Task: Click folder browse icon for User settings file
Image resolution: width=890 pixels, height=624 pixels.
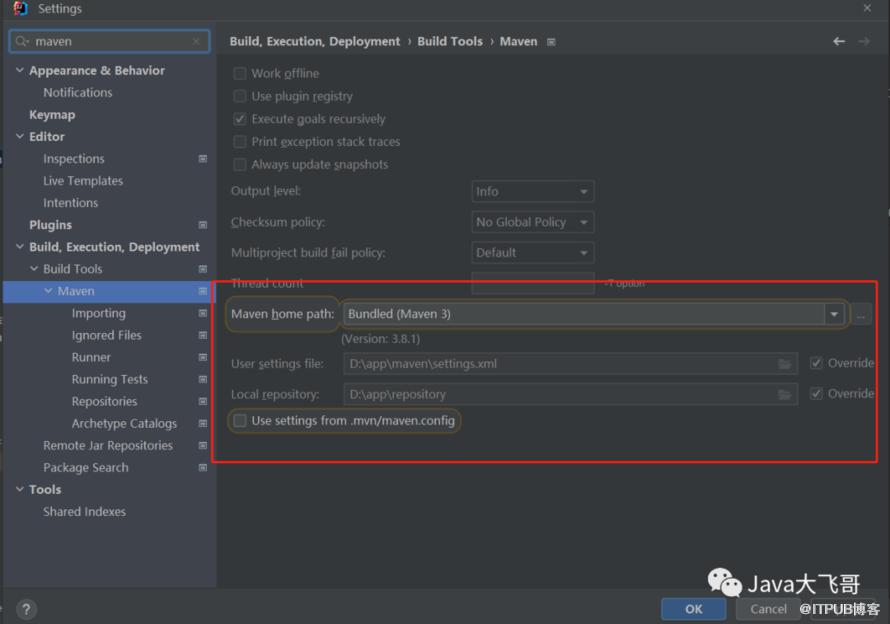Action: click(x=785, y=364)
